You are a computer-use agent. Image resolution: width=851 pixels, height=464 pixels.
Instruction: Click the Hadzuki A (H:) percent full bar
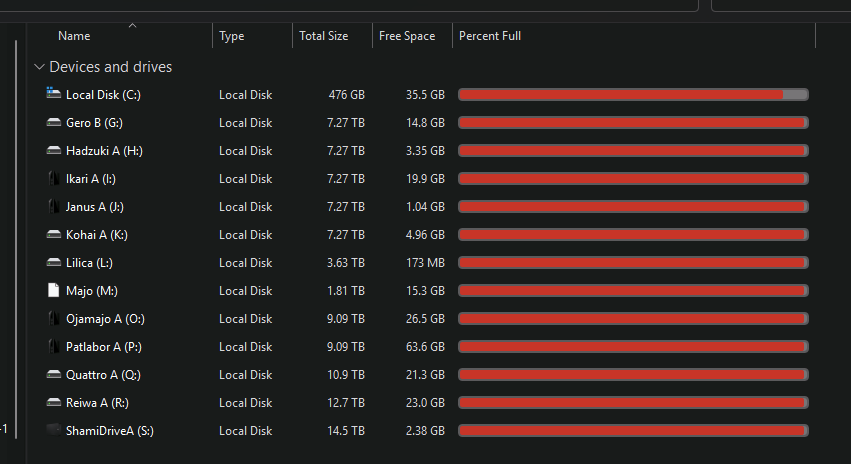click(633, 150)
